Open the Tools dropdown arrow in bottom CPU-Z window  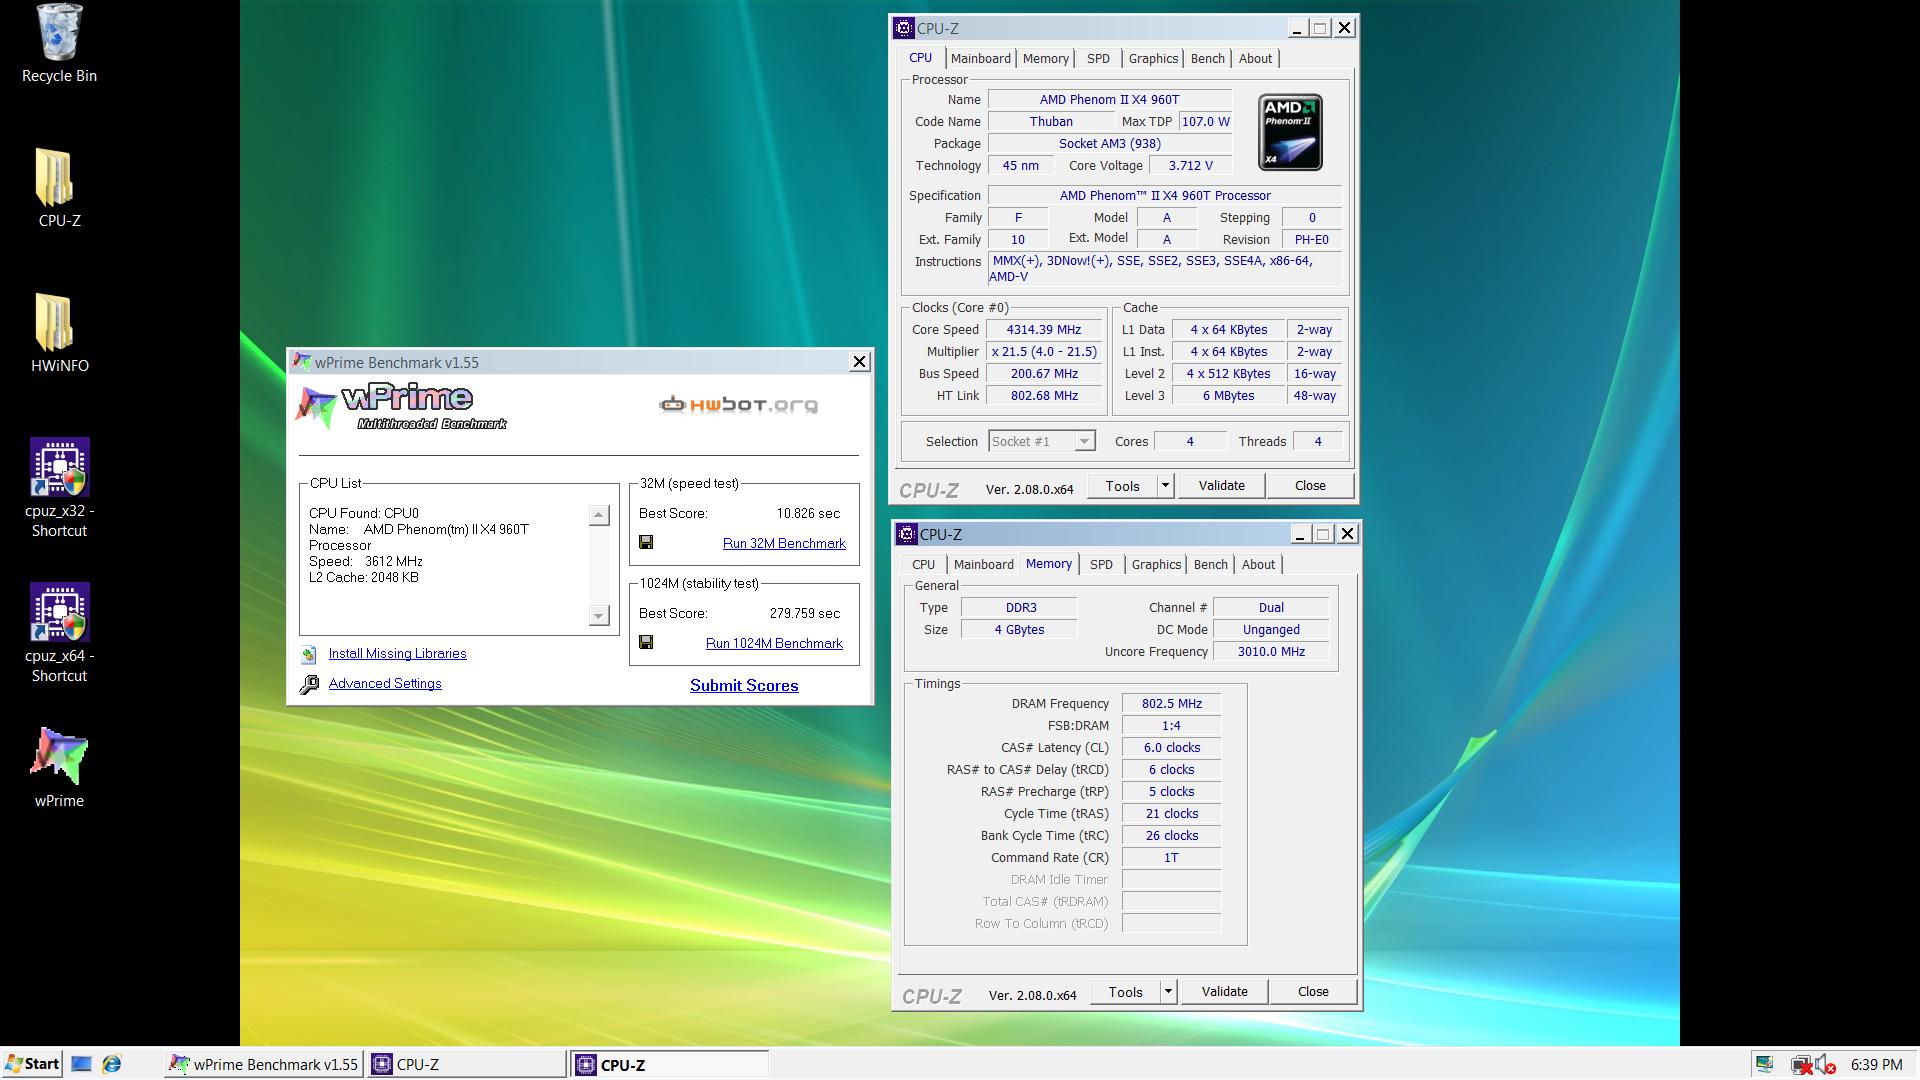coord(1168,992)
